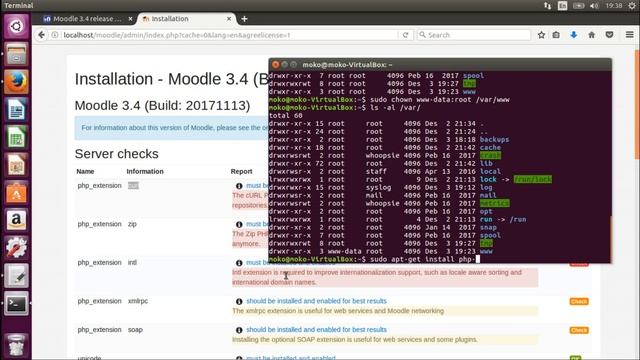Click 'xmlrpc' information cell
640x360 pixels.
(138, 301)
